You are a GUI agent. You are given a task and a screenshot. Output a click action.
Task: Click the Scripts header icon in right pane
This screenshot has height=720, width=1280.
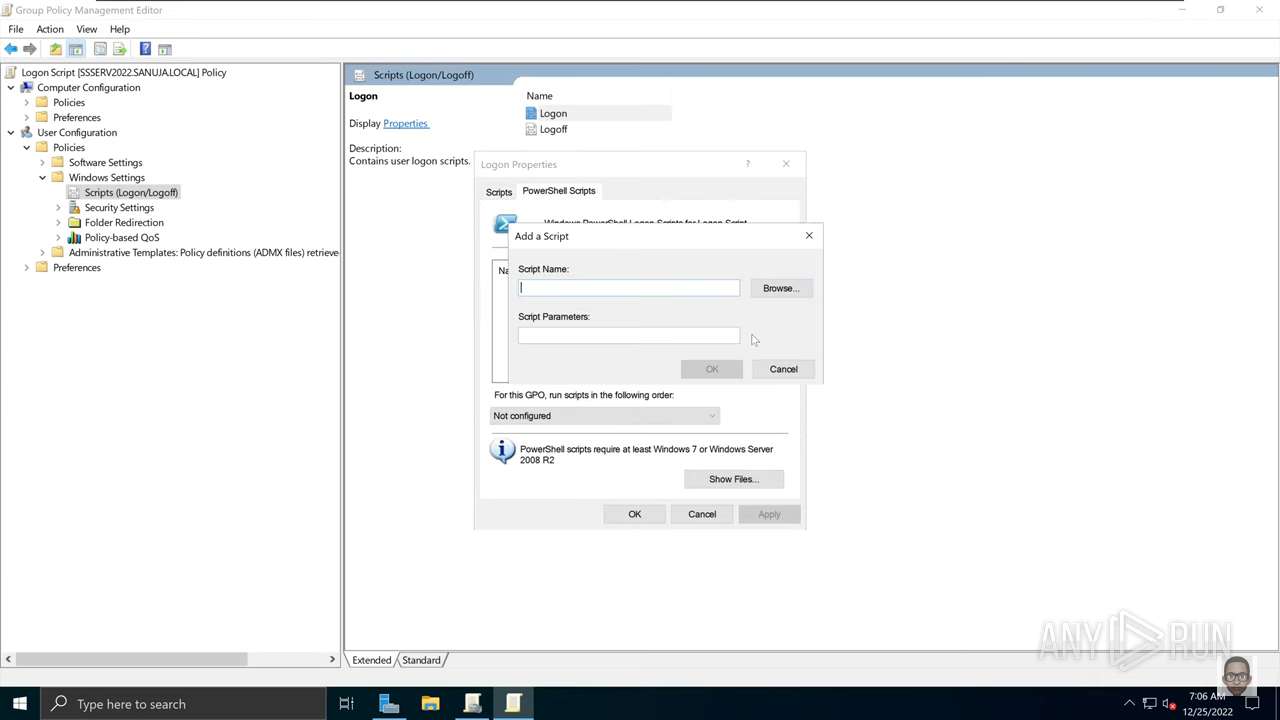pos(360,75)
